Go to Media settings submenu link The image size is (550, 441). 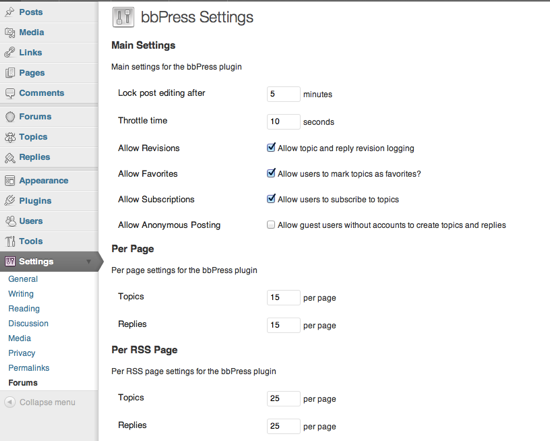tap(20, 338)
